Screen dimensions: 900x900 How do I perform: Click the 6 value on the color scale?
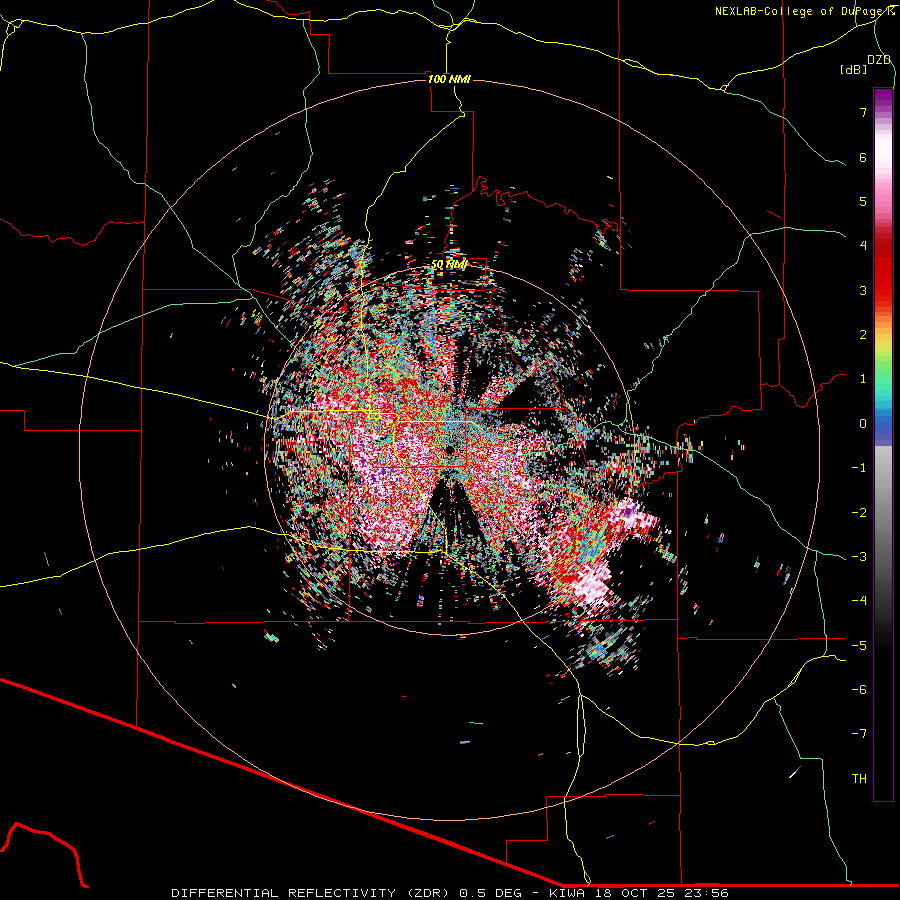(x=863, y=157)
